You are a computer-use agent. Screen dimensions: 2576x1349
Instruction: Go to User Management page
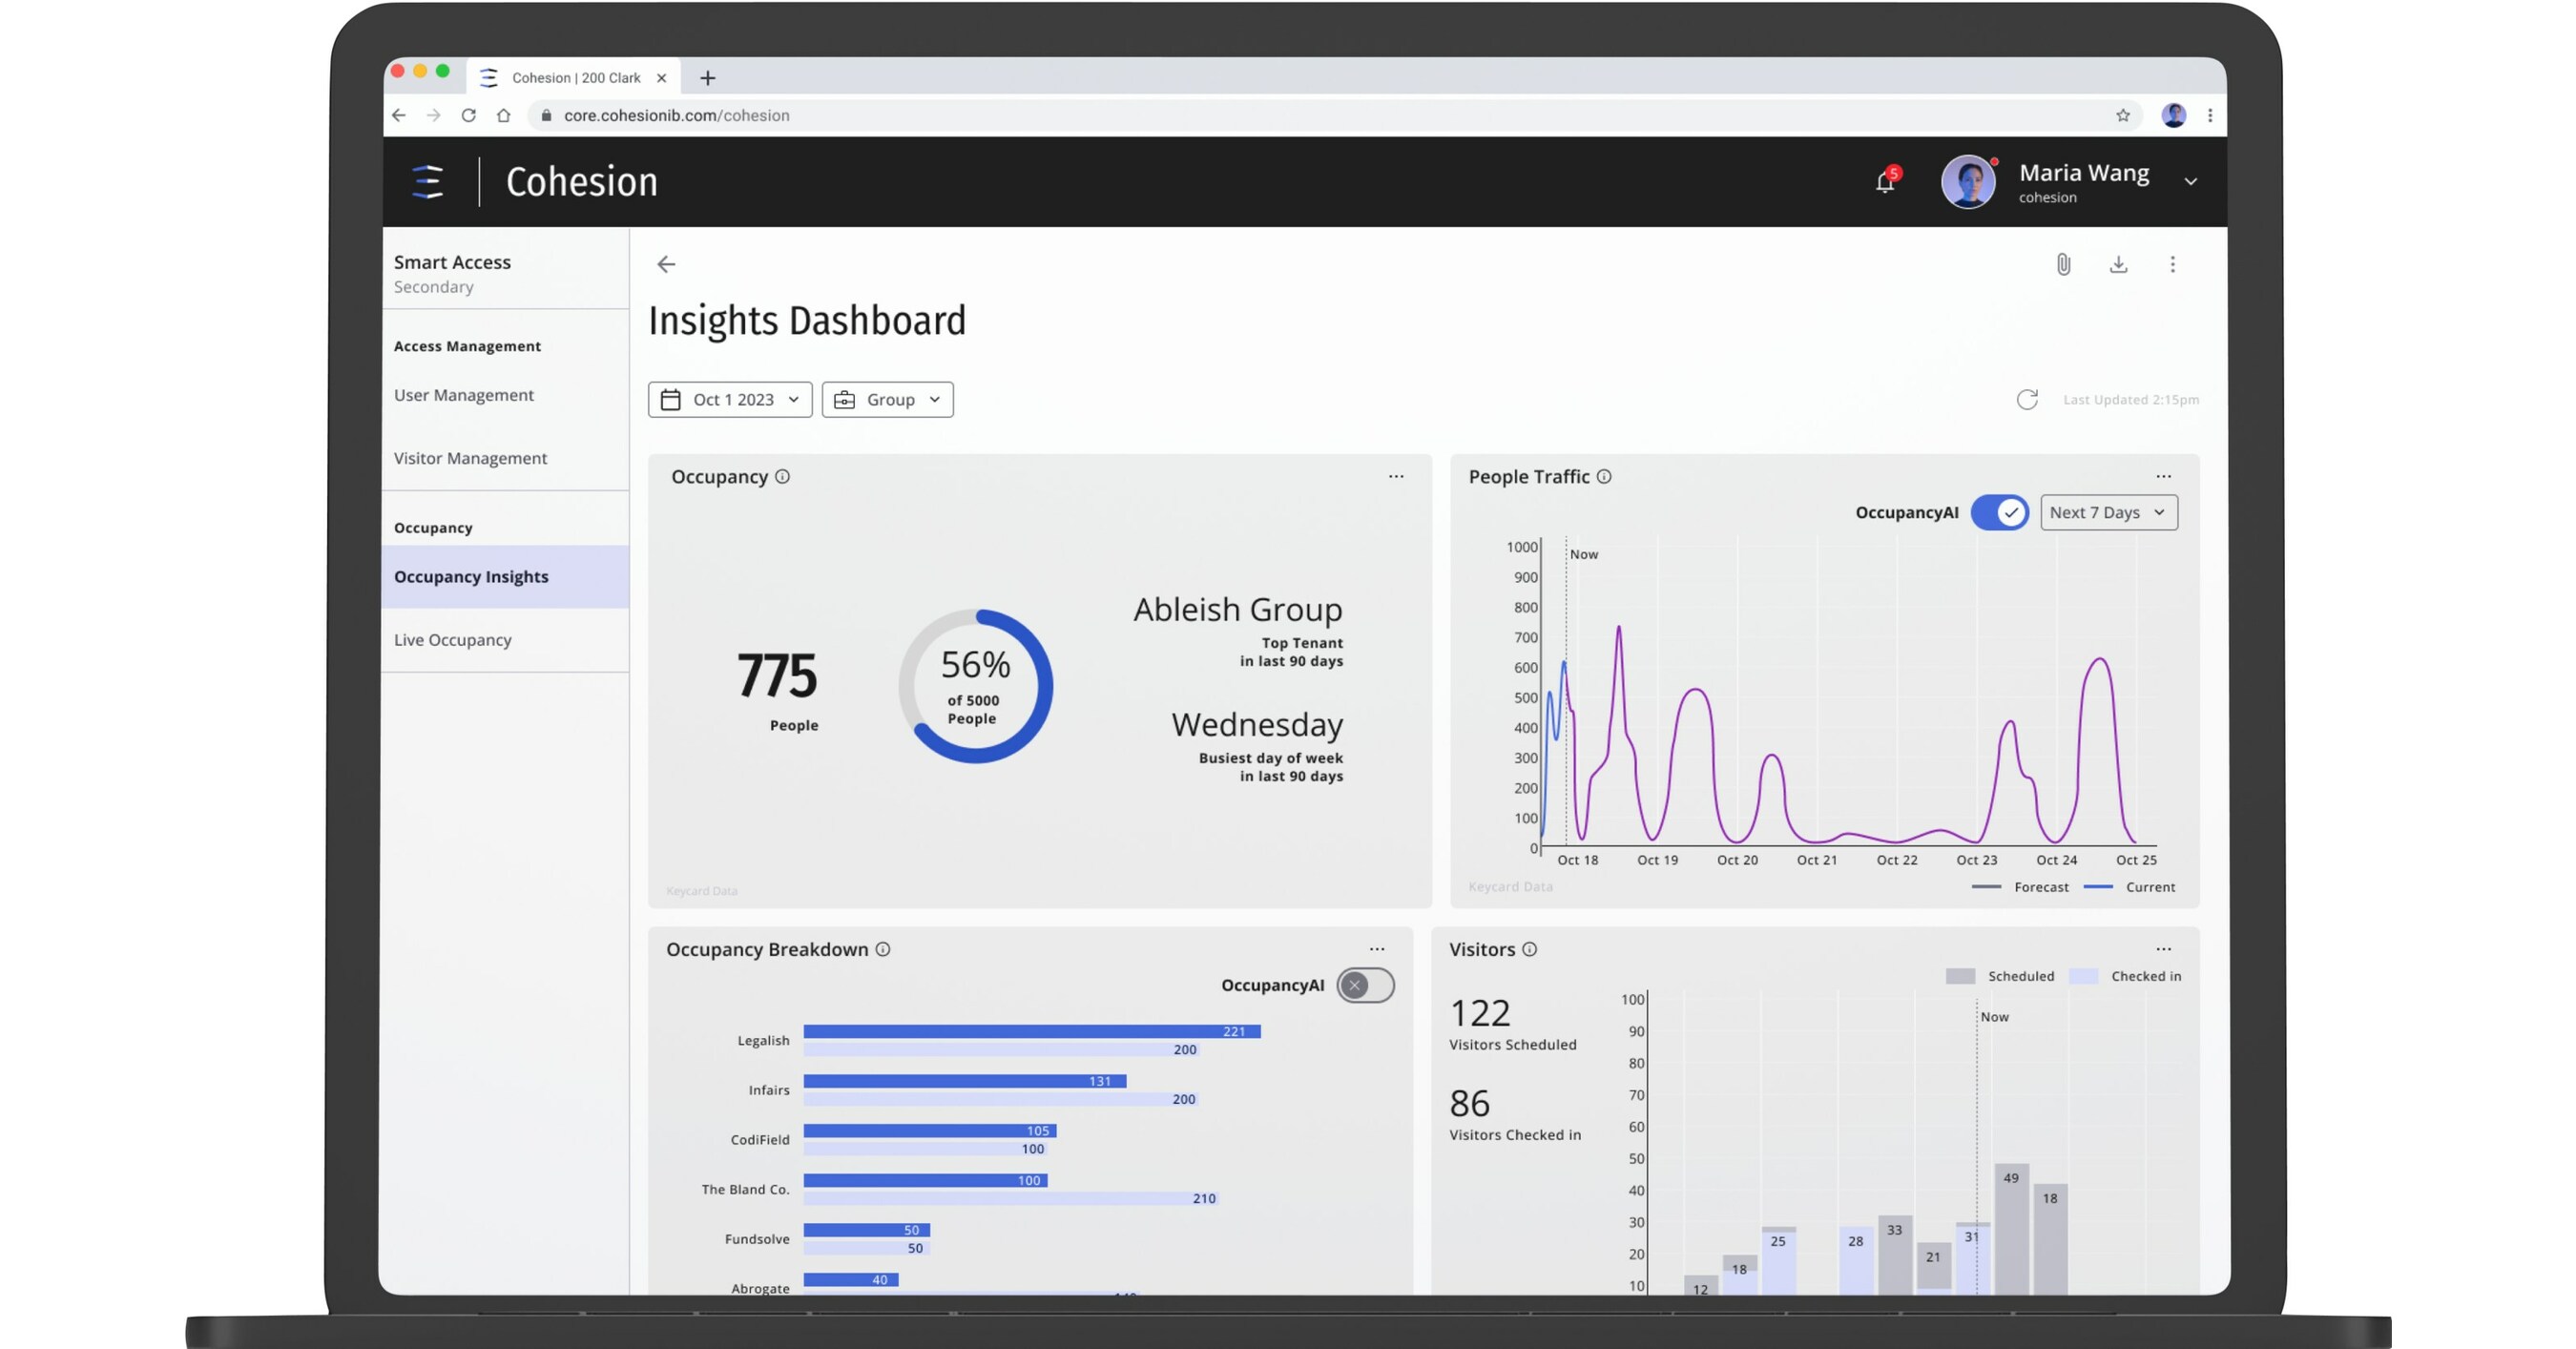(463, 395)
